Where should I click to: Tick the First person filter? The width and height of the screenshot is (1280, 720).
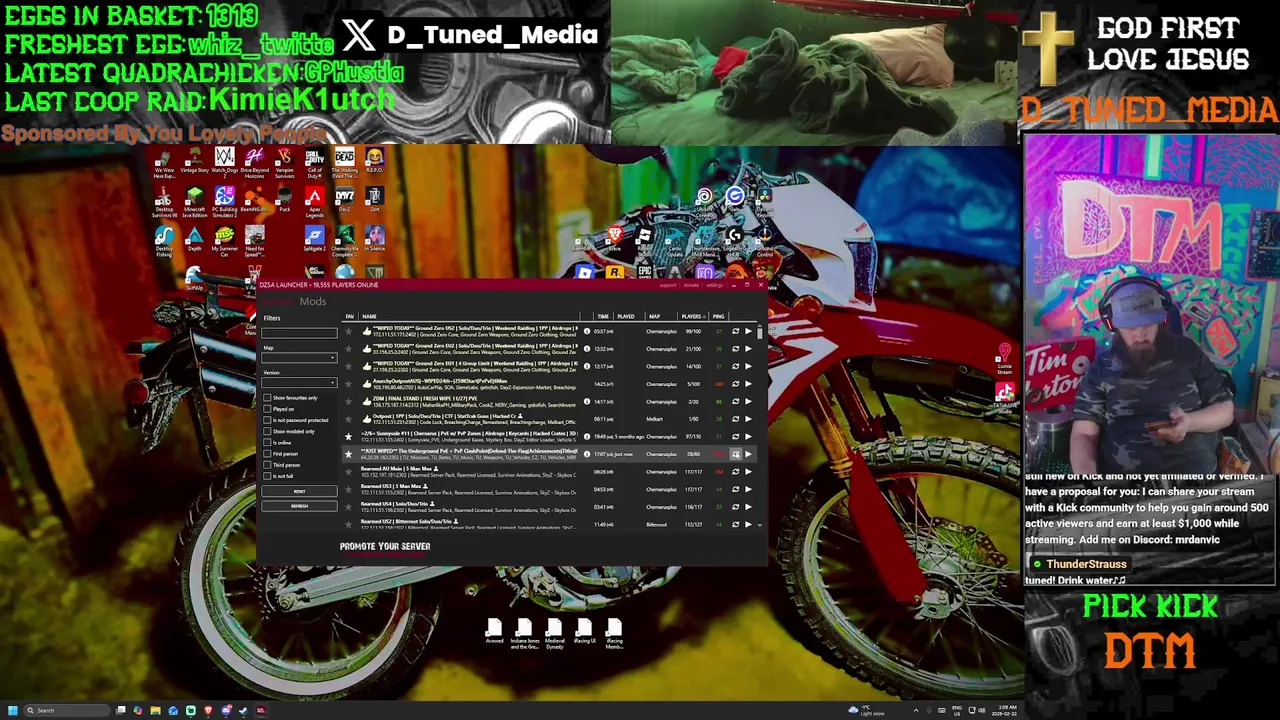pos(267,454)
